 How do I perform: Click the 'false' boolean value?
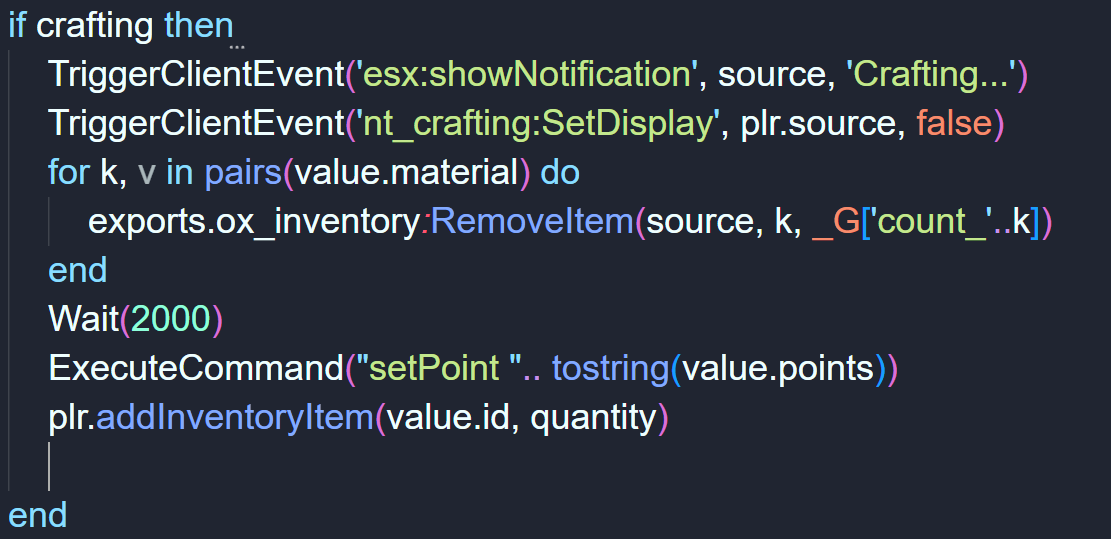coord(954,123)
